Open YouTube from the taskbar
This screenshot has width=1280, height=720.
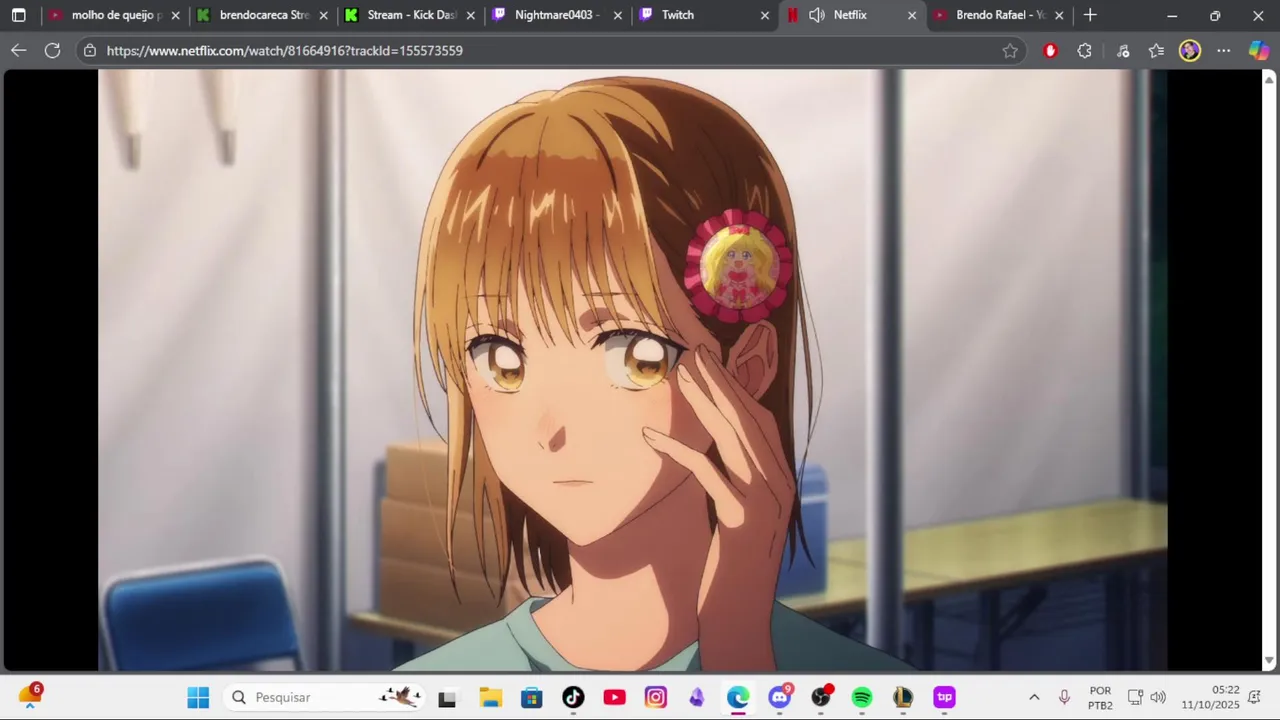click(614, 697)
